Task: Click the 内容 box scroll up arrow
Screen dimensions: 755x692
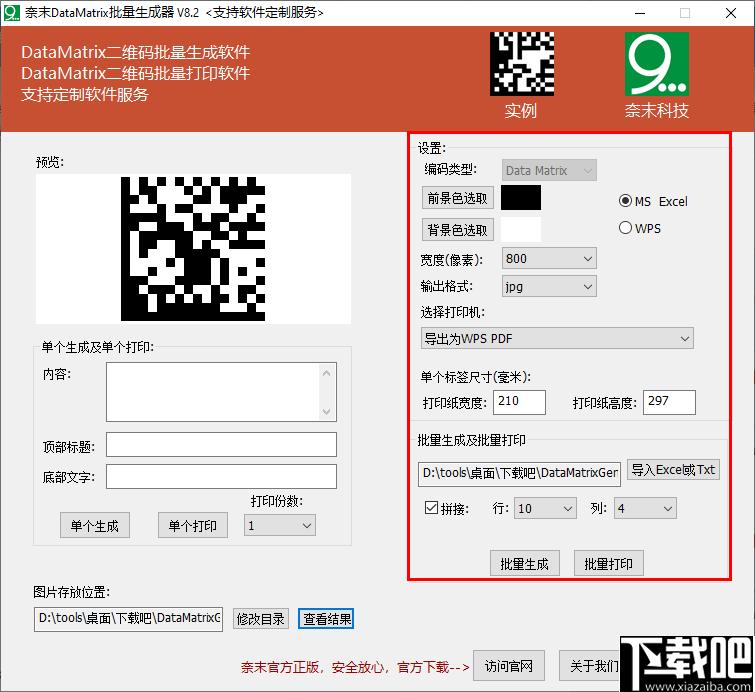Action: coord(326,373)
